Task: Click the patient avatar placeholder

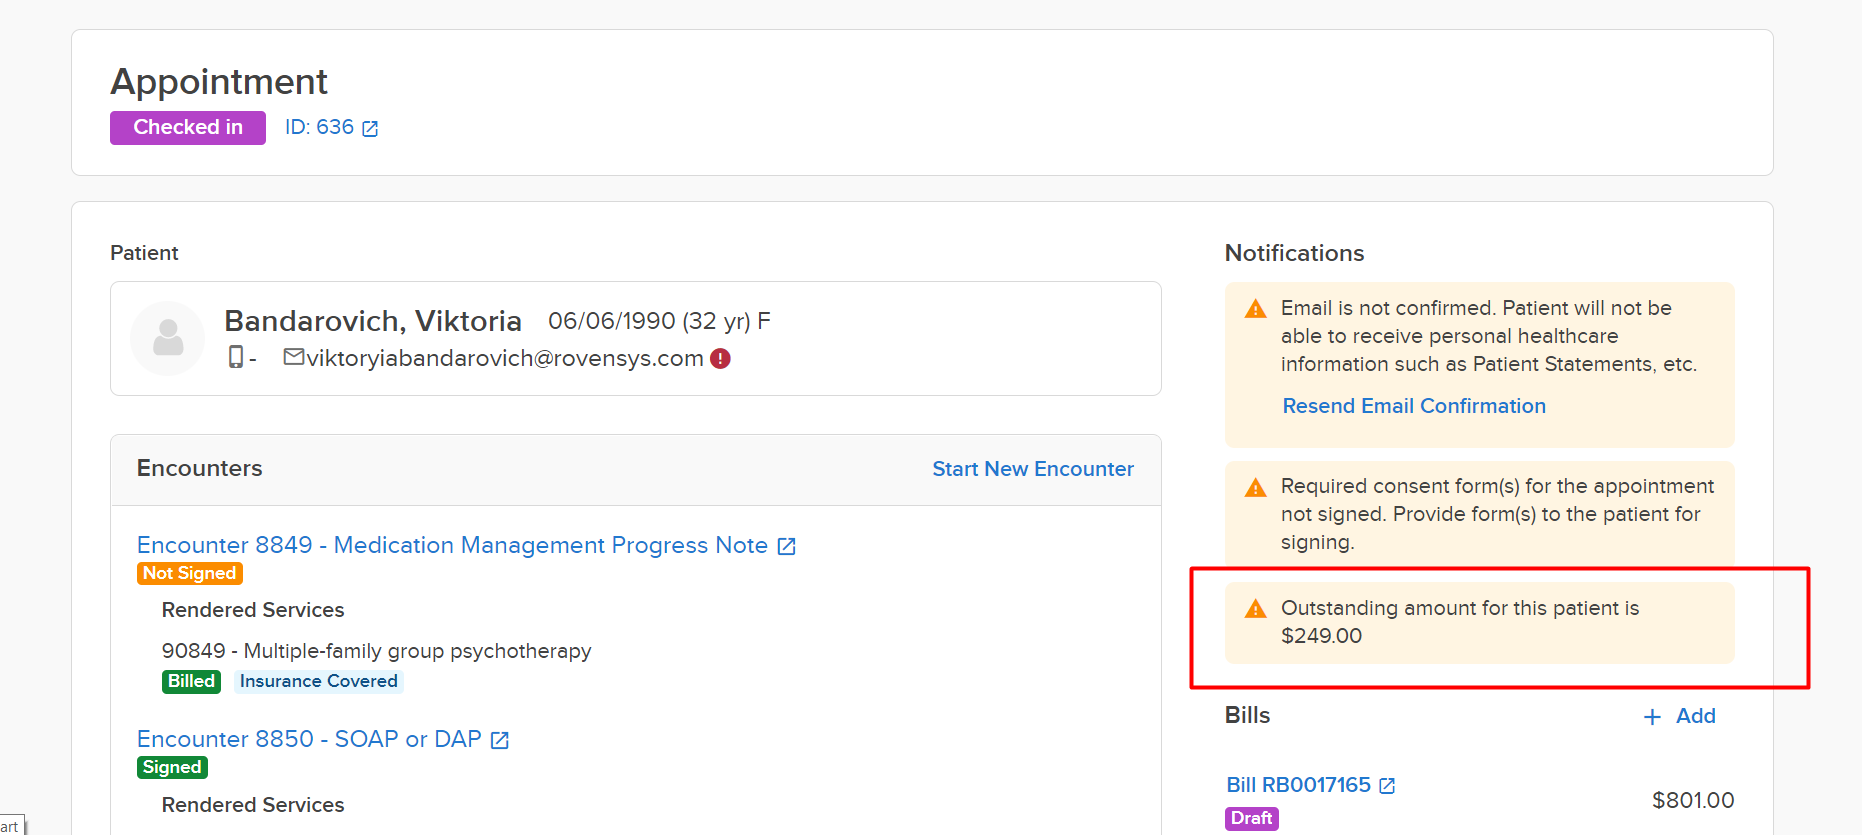Action: (x=168, y=338)
